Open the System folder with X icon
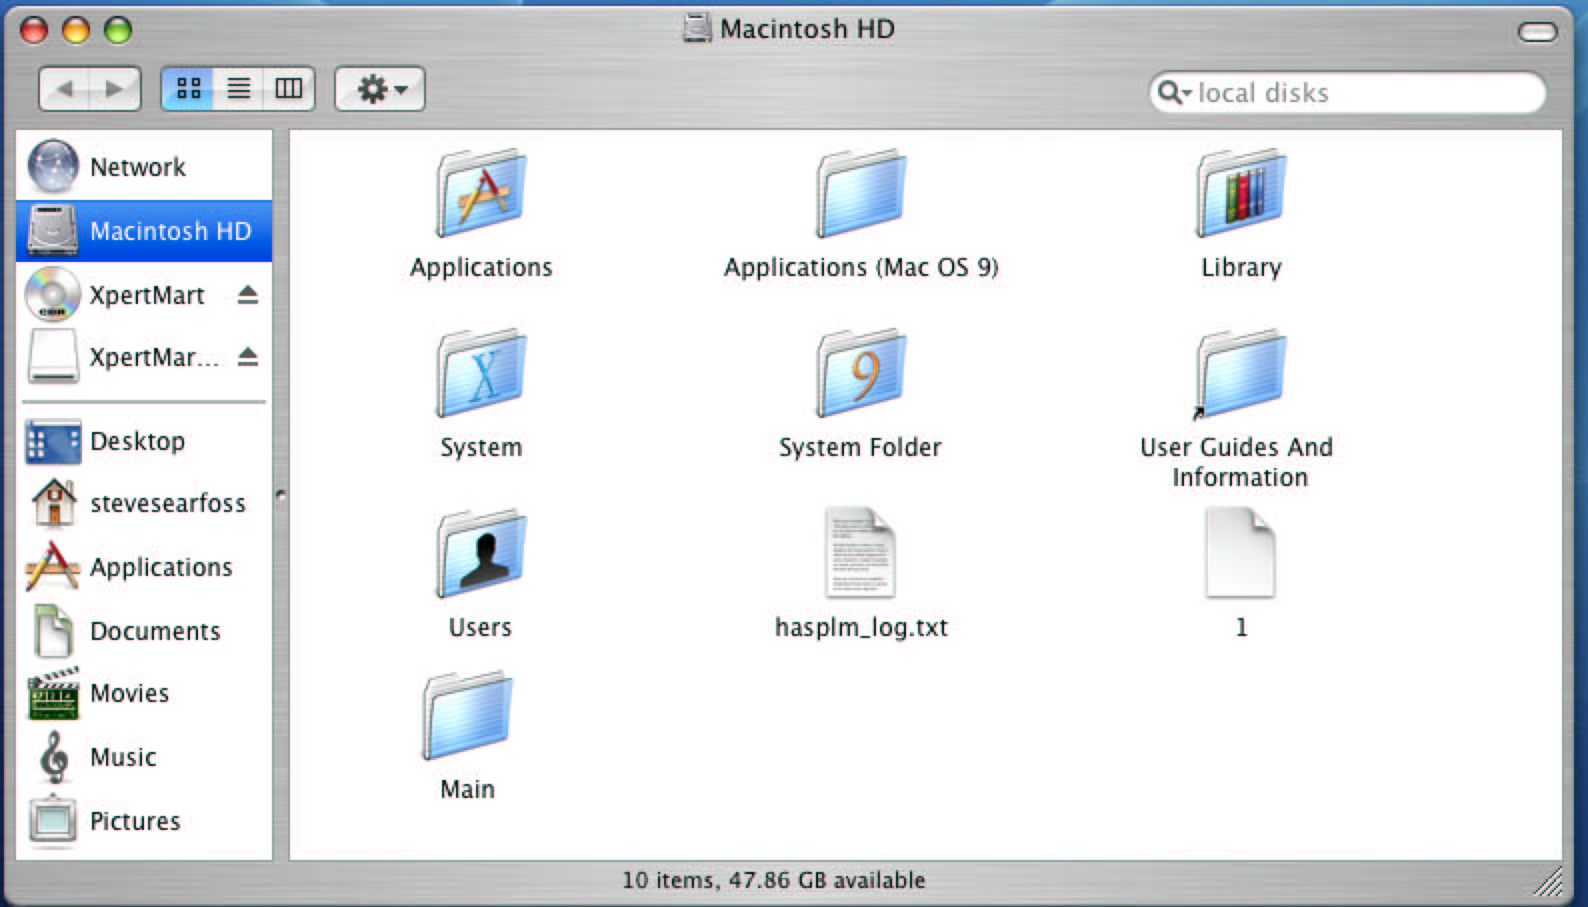This screenshot has height=907, width=1588. 481,373
